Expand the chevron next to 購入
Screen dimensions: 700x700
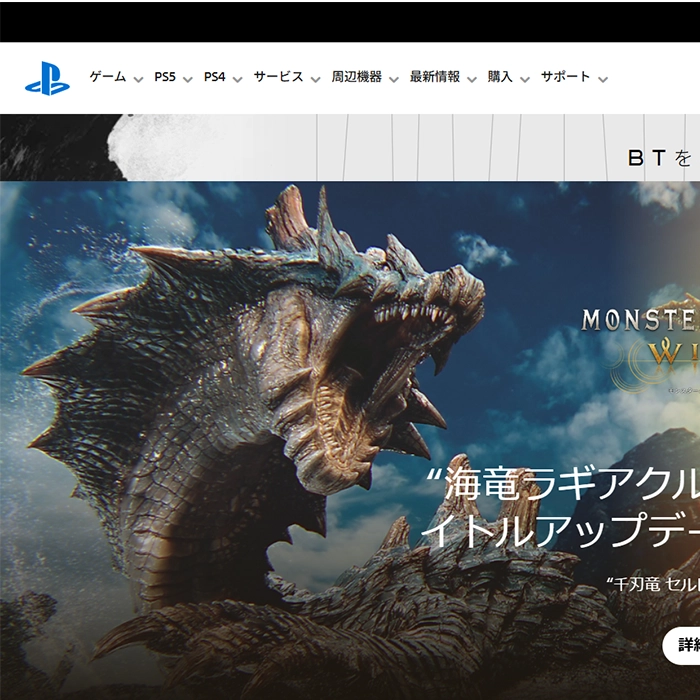click(525, 79)
